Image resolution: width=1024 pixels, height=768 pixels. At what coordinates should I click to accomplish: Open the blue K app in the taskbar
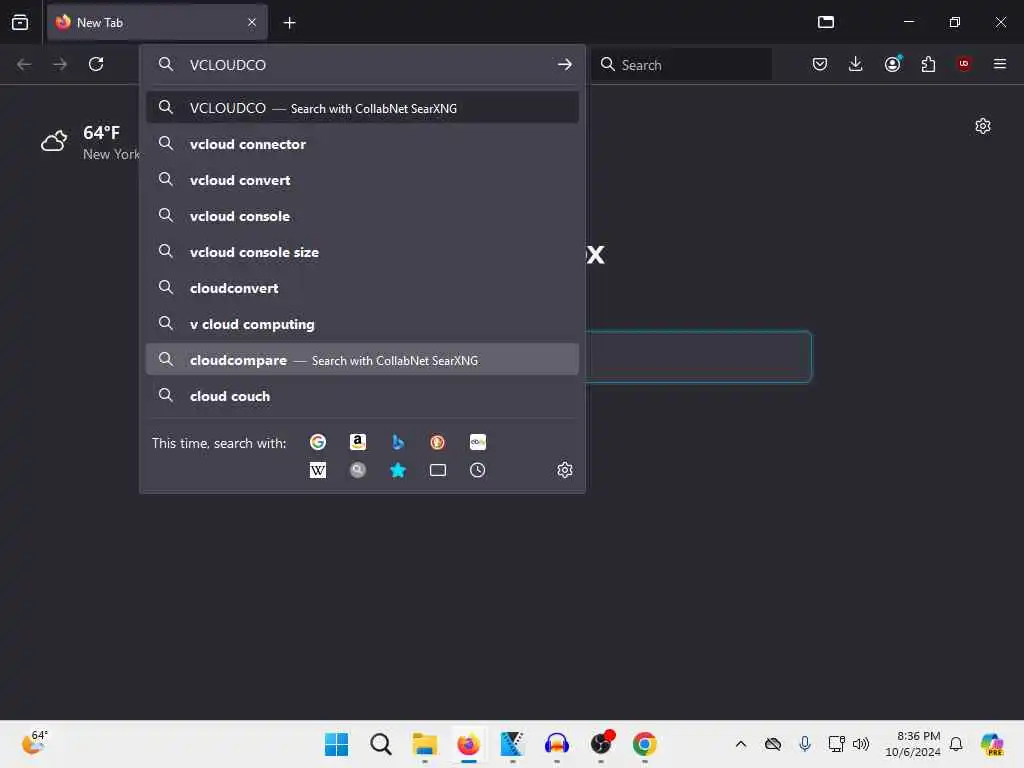513,744
